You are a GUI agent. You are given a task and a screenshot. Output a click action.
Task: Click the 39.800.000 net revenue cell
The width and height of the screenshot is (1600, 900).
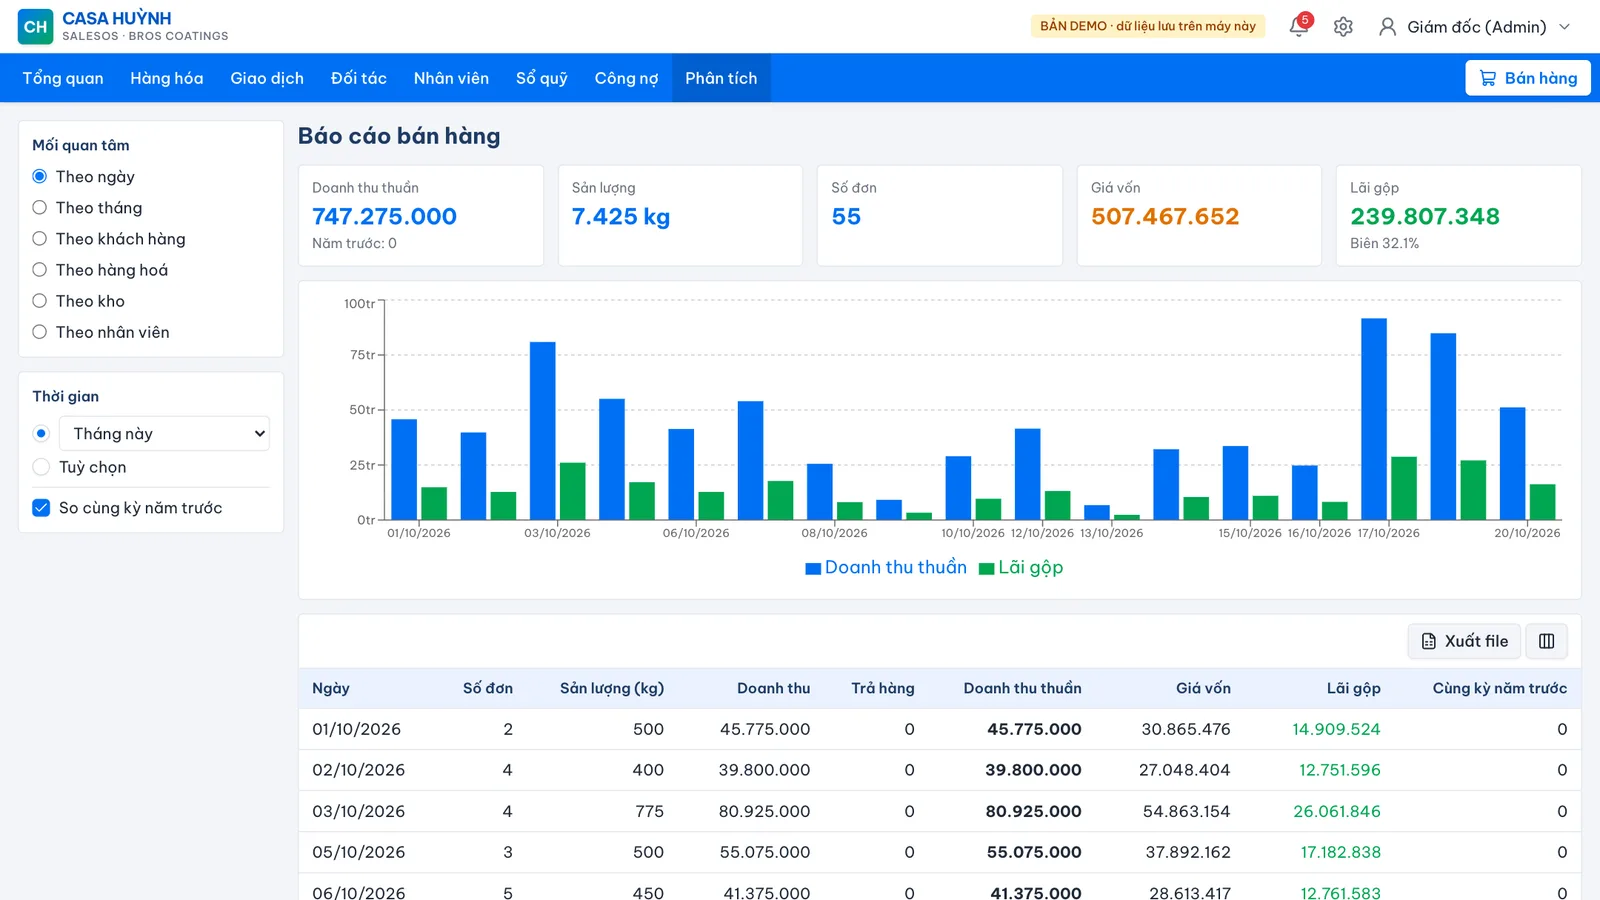(x=1033, y=770)
